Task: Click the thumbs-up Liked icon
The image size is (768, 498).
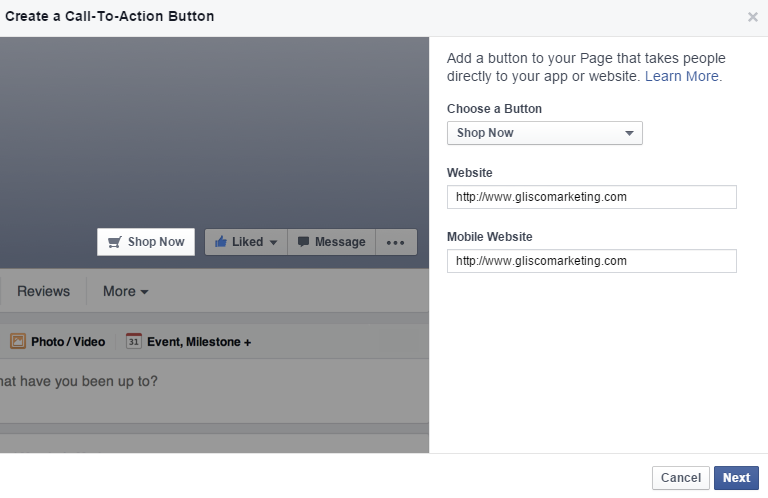Action: pyautogui.click(x=221, y=241)
